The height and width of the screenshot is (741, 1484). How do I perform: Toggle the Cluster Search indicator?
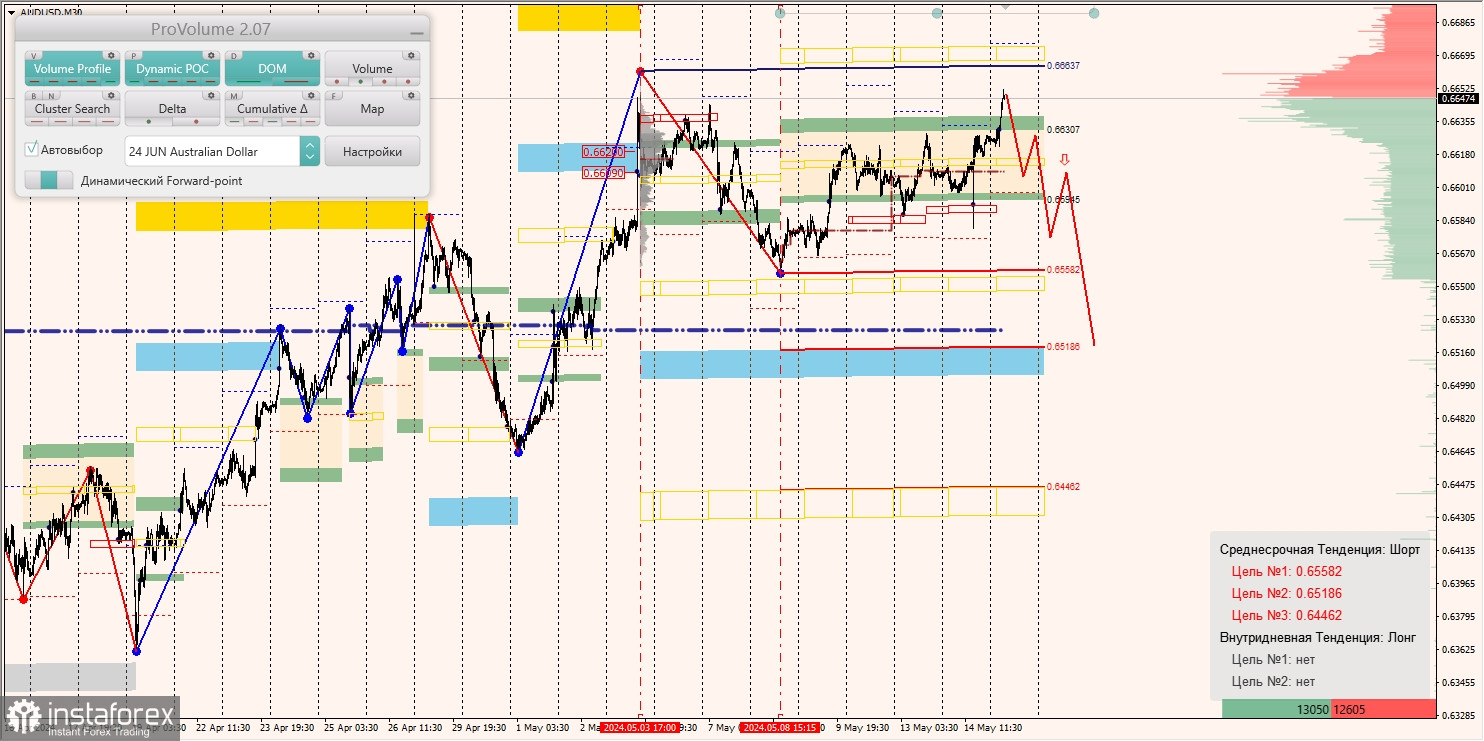(72, 108)
